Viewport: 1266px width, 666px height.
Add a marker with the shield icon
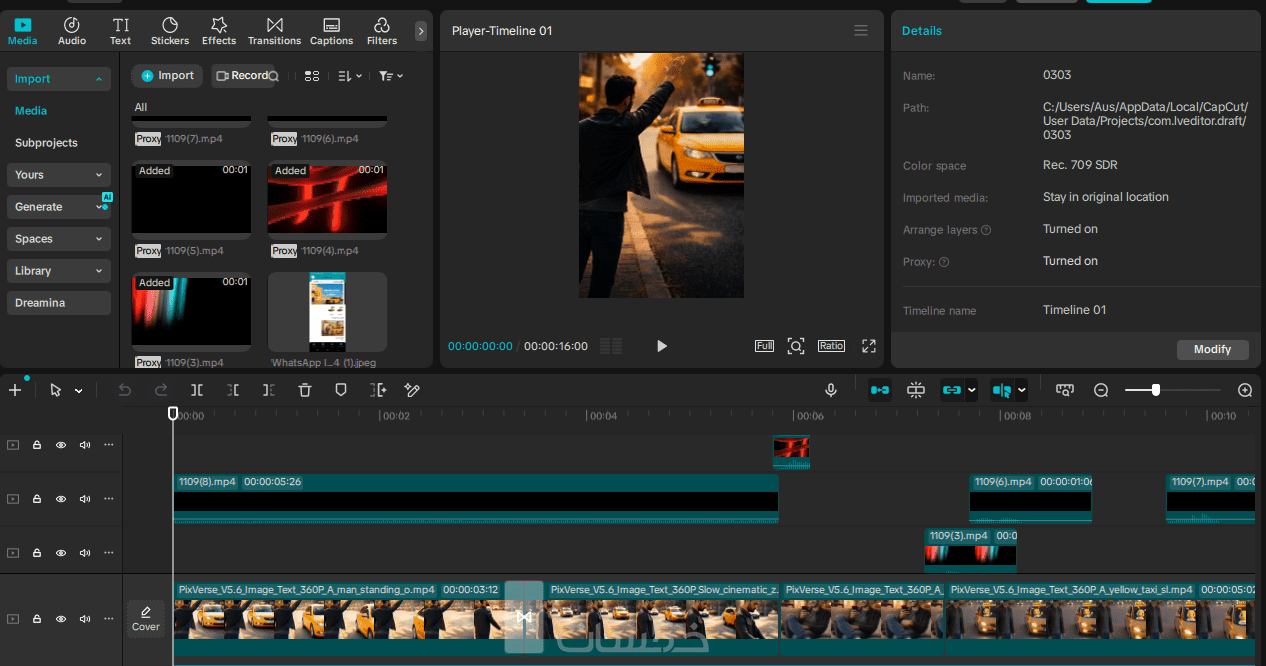click(x=341, y=390)
